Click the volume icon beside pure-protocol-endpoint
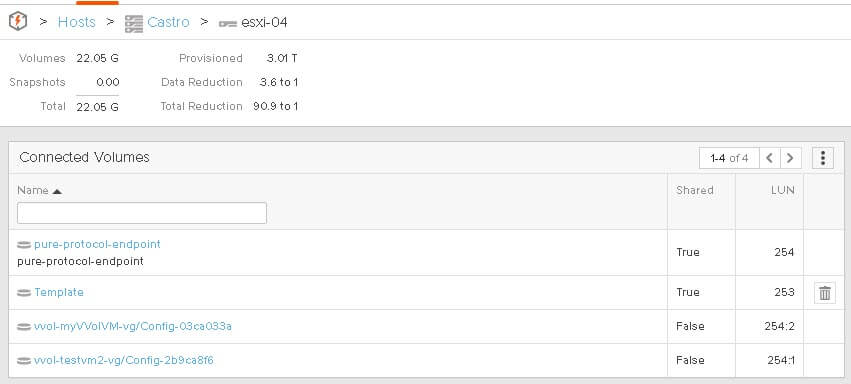Screen dimensions: 851x384 (x=24, y=245)
